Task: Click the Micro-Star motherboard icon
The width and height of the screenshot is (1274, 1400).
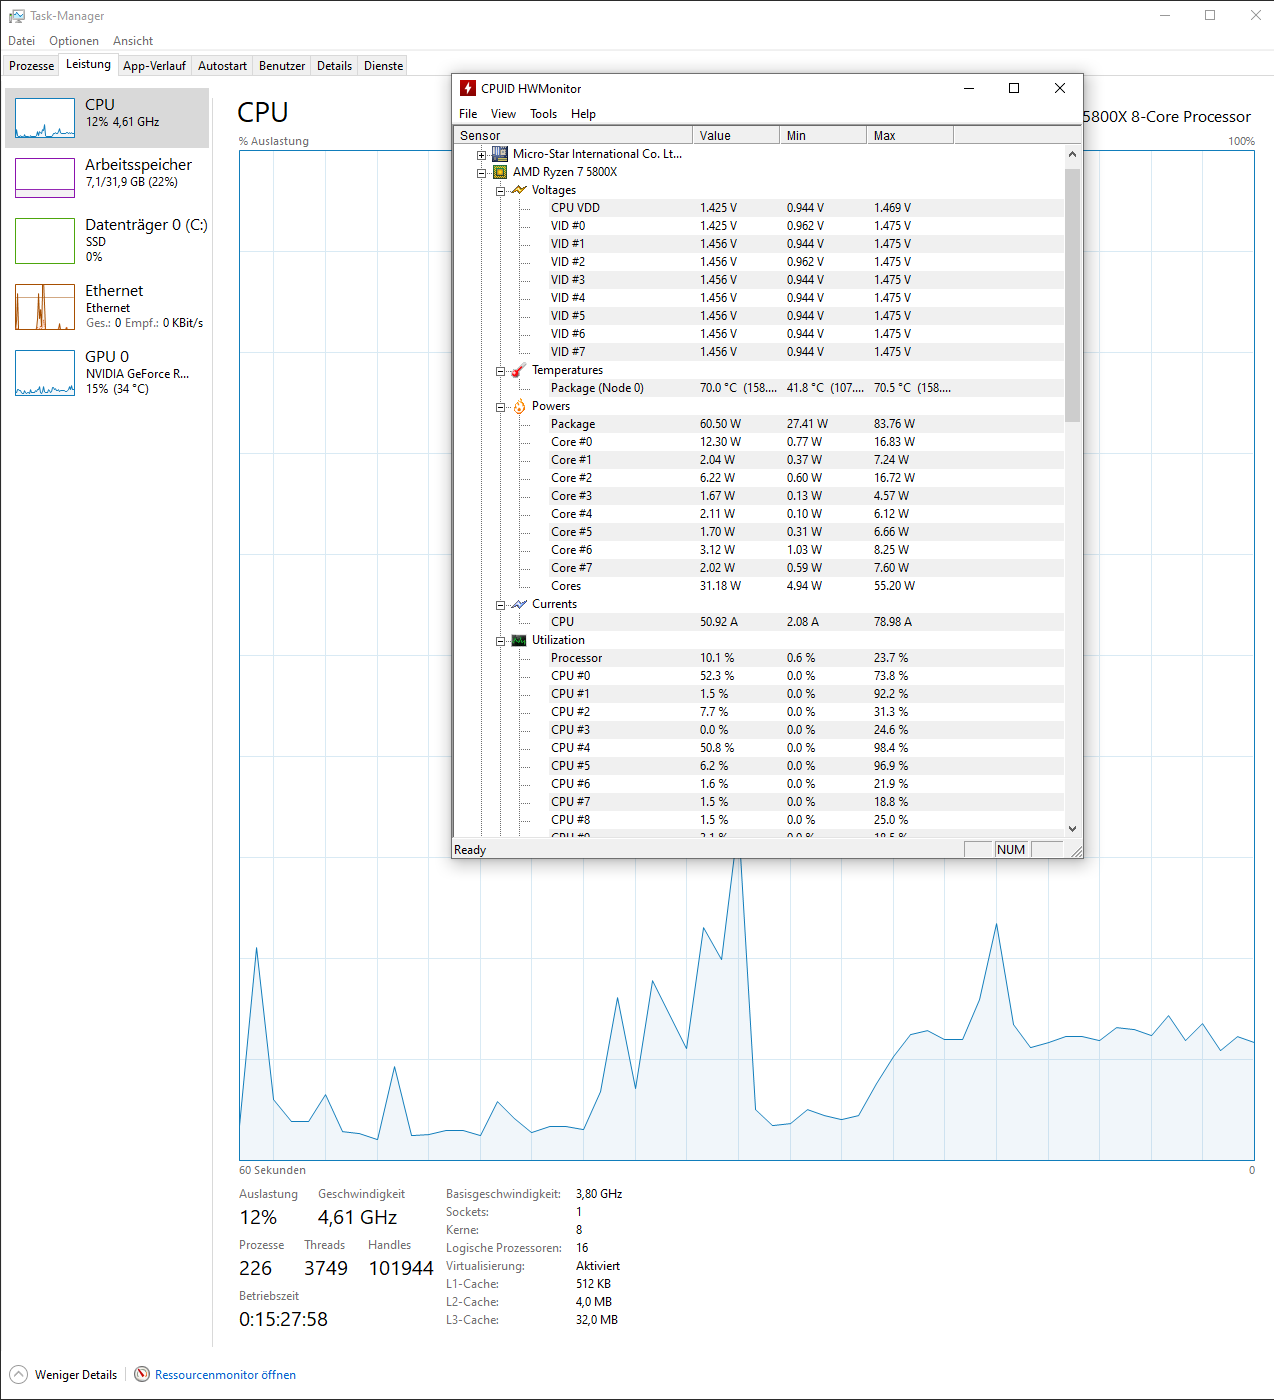Action: point(500,154)
